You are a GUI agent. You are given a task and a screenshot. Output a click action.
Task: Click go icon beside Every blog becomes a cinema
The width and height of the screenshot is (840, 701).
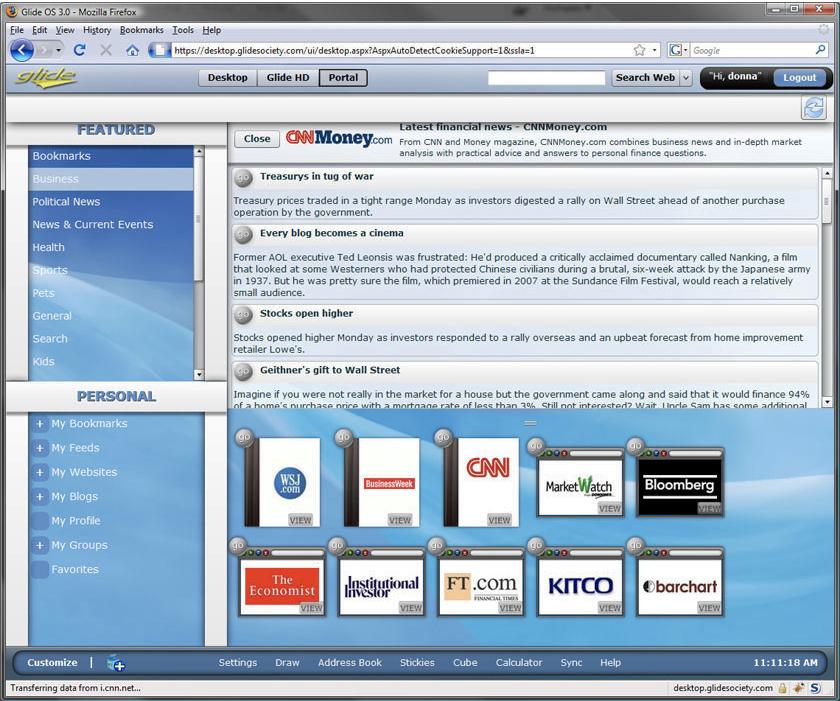[243, 234]
